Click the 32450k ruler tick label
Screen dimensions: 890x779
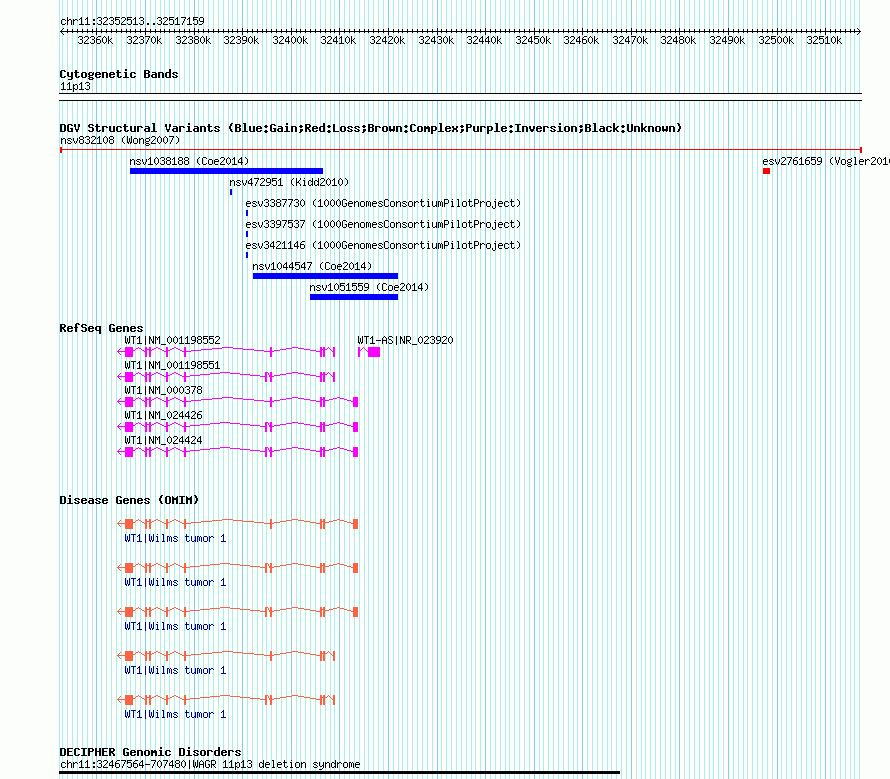click(x=533, y=40)
